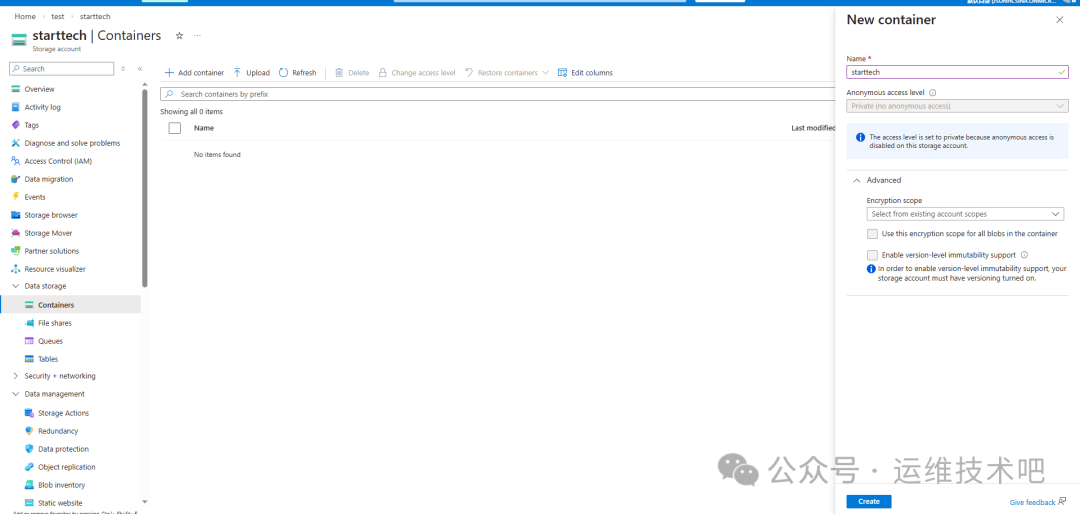Open Activity log icon in sidebar

[16, 107]
